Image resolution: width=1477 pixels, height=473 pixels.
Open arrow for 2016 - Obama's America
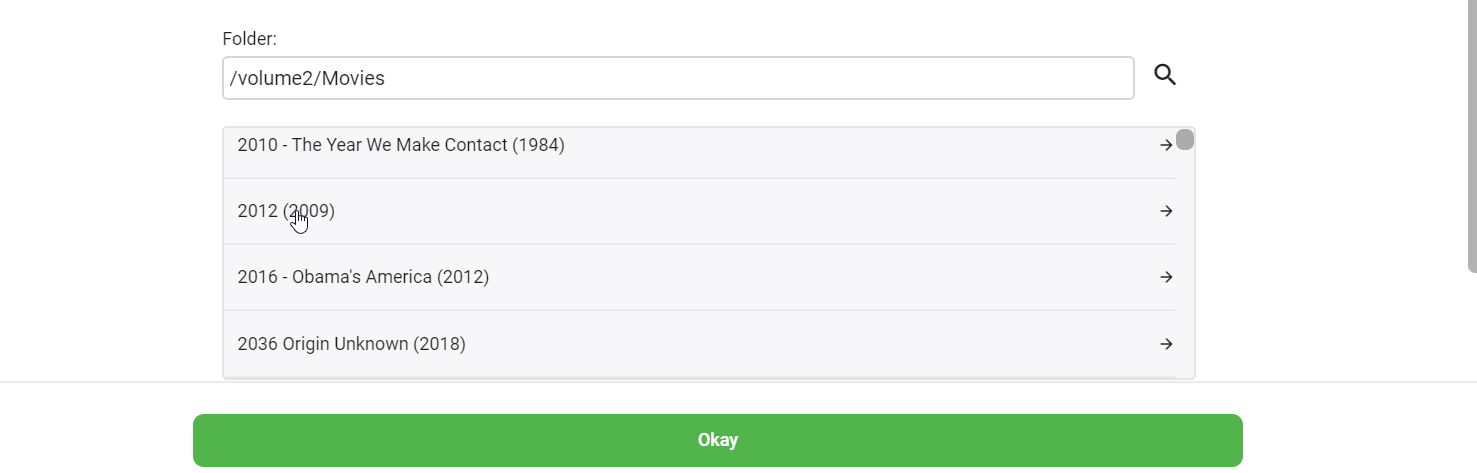(1166, 277)
